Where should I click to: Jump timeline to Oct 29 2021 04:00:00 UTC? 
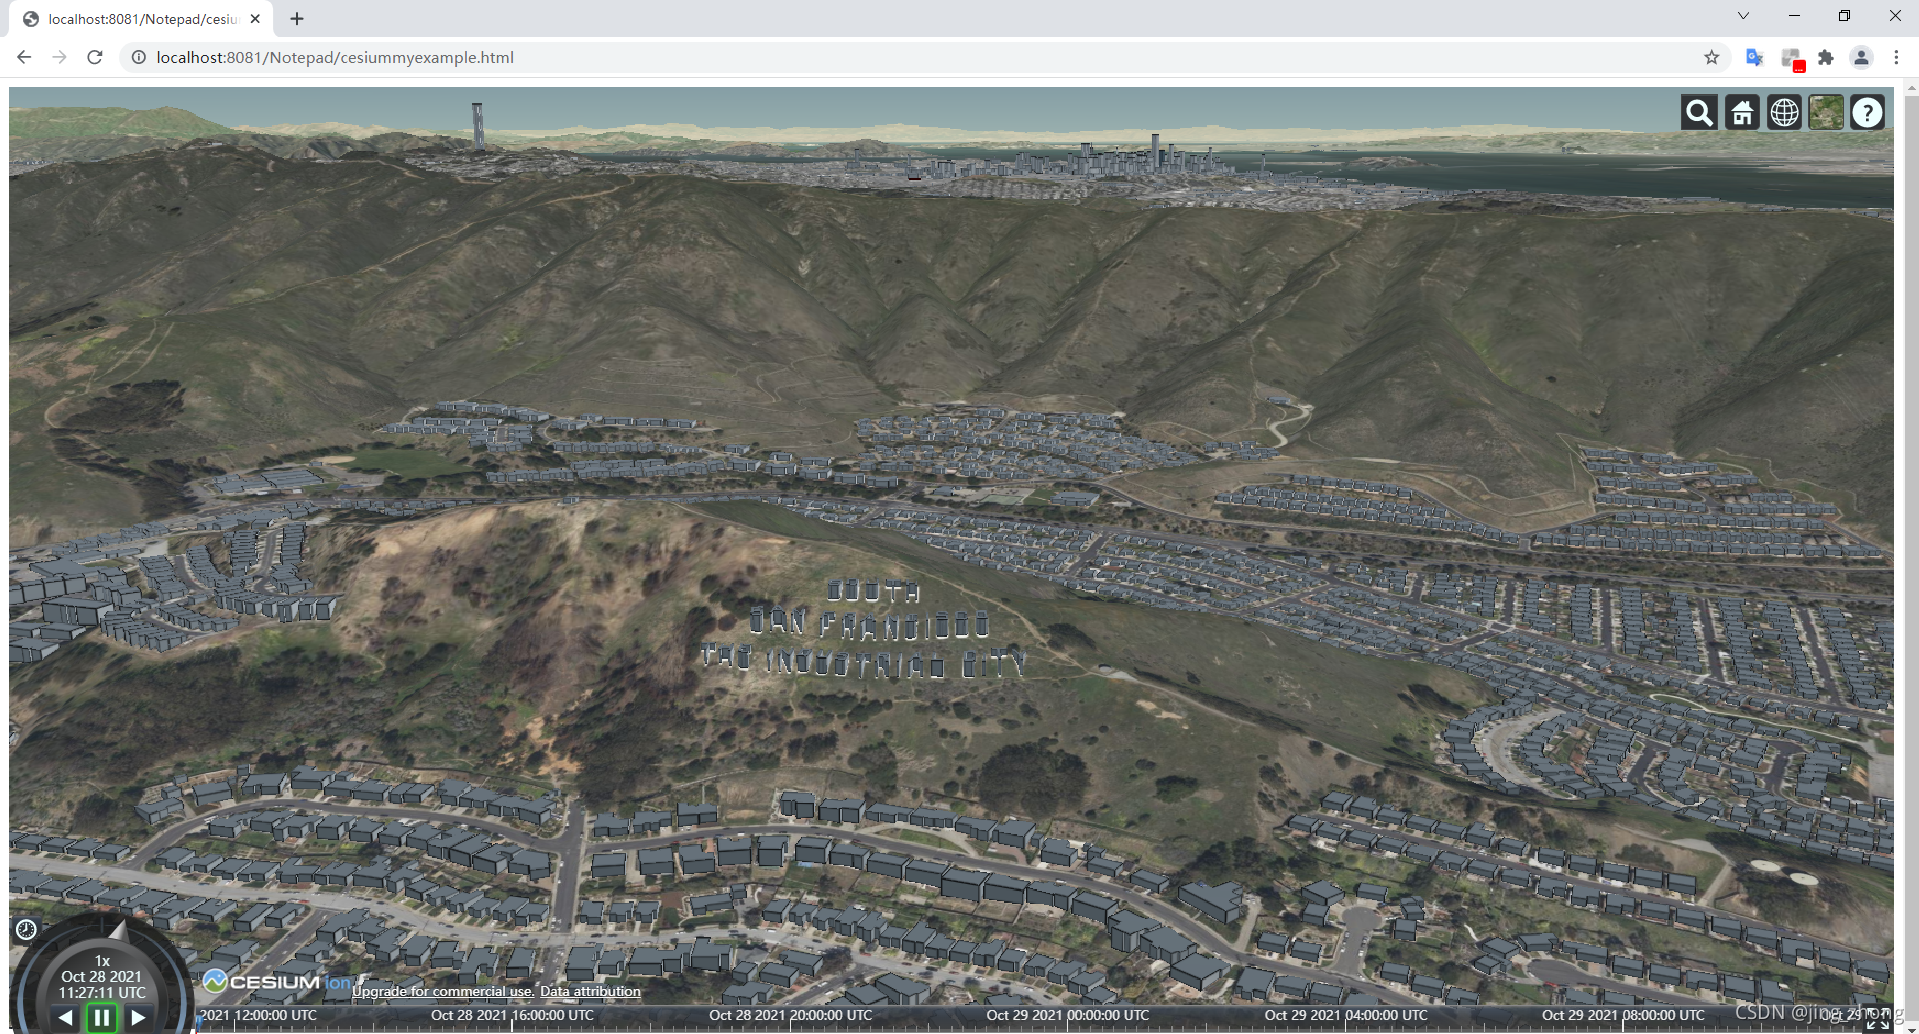pyautogui.click(x=1345, y=1016)
